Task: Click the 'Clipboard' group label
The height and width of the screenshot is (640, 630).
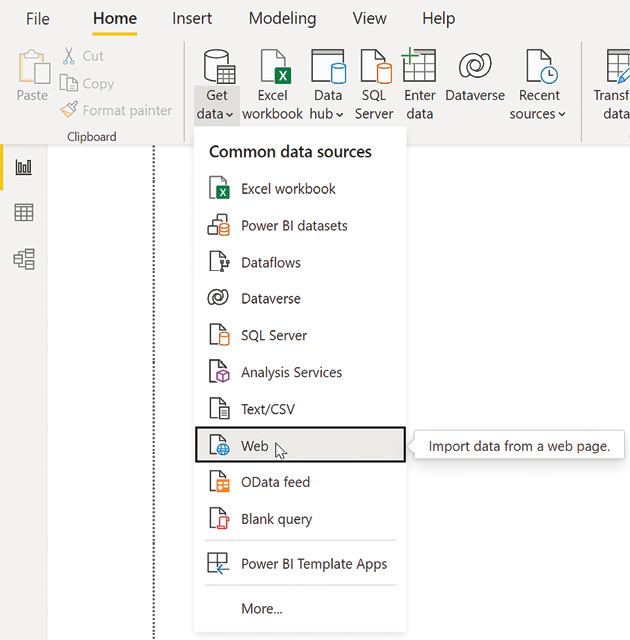Action: coord(92,136)
